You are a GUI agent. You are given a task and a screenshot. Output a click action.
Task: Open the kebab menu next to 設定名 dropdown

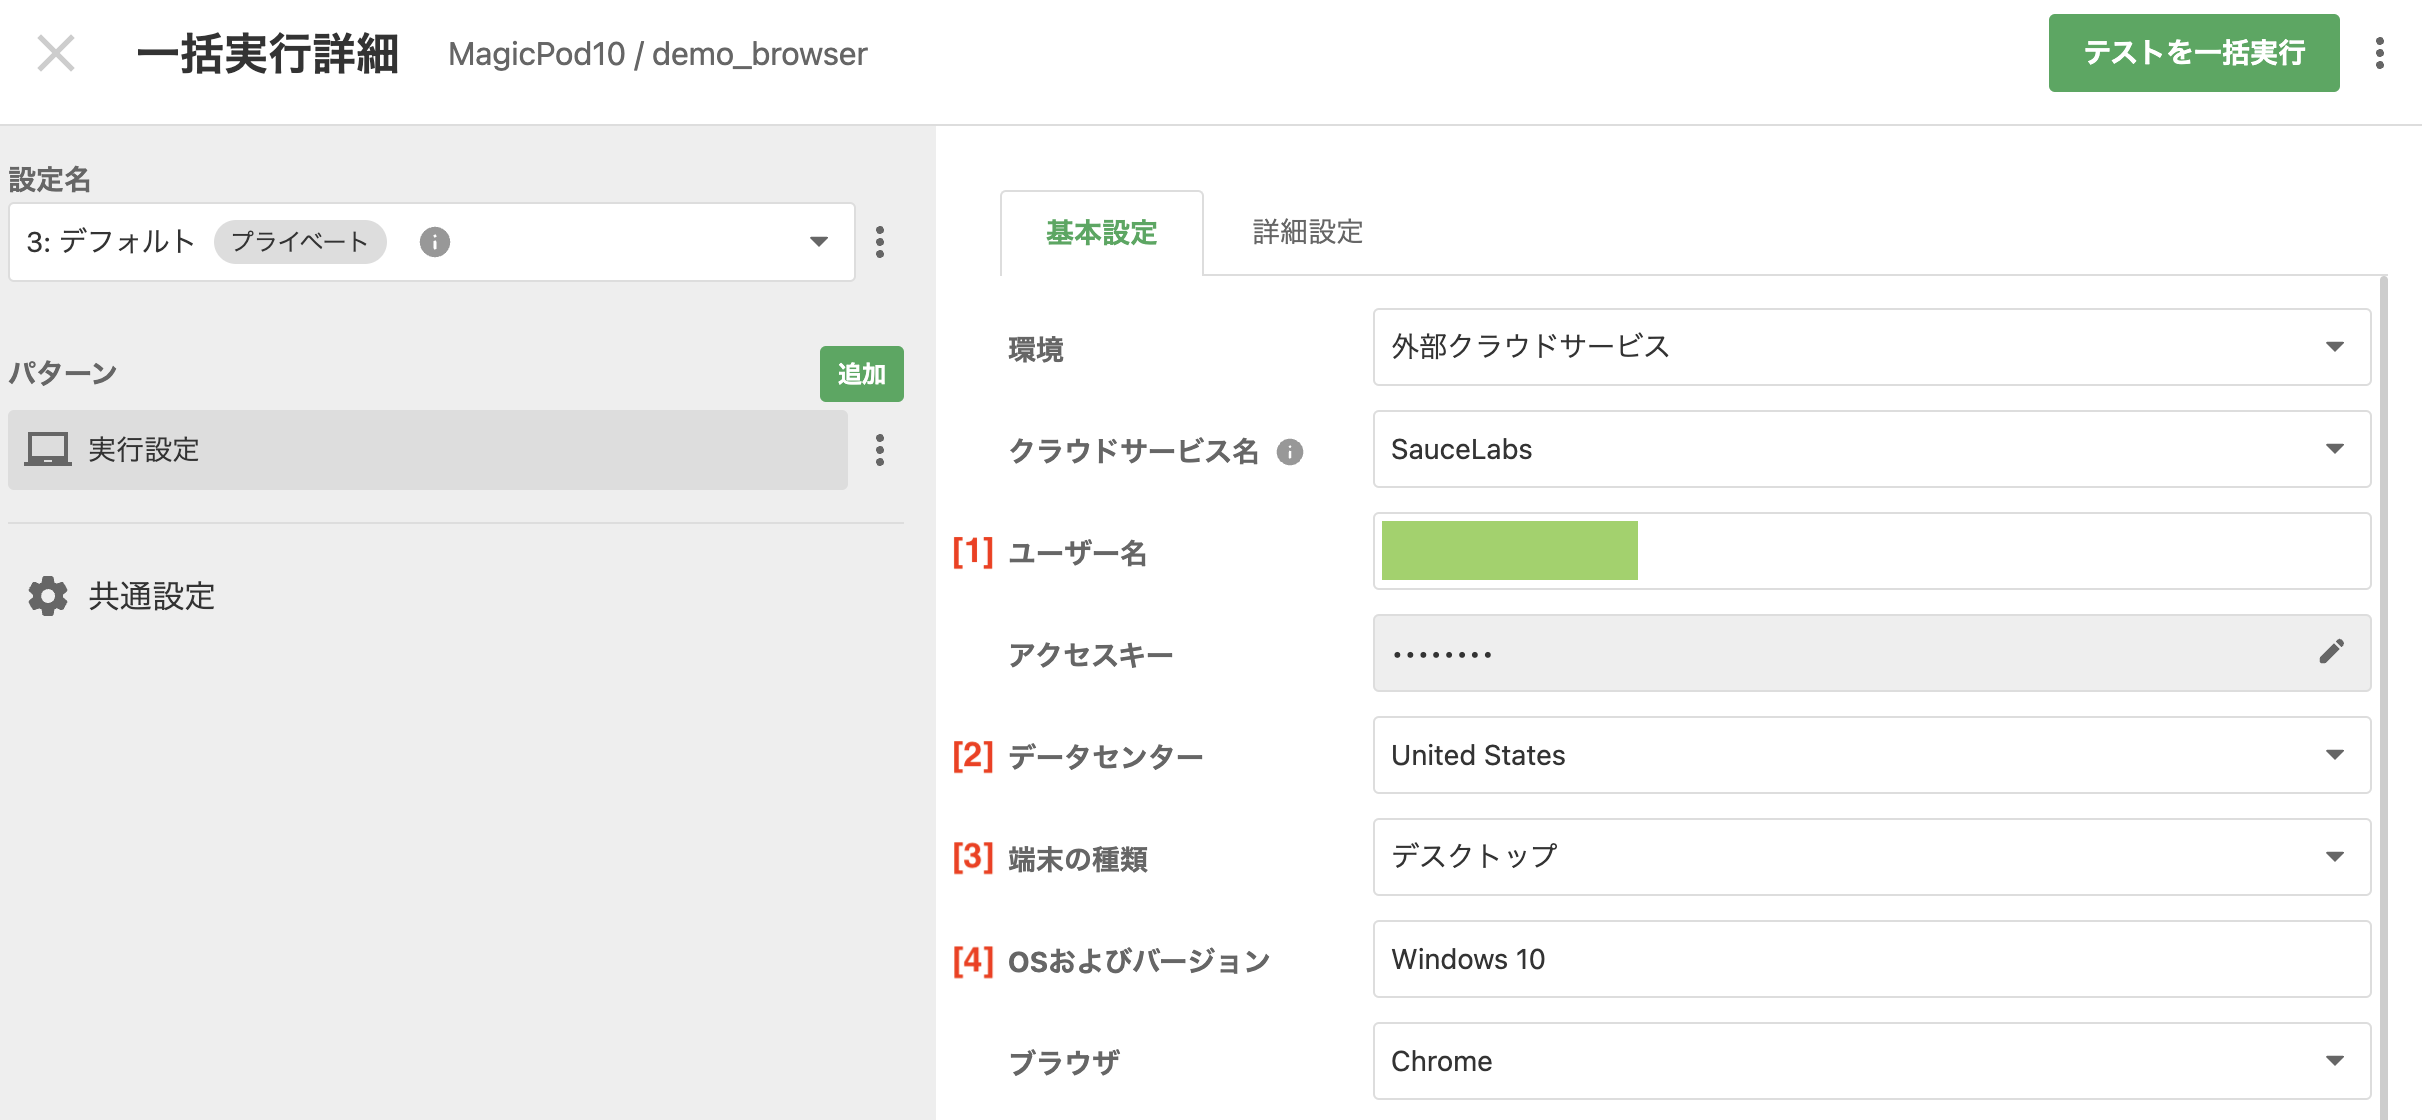click(x=880, y=242)
